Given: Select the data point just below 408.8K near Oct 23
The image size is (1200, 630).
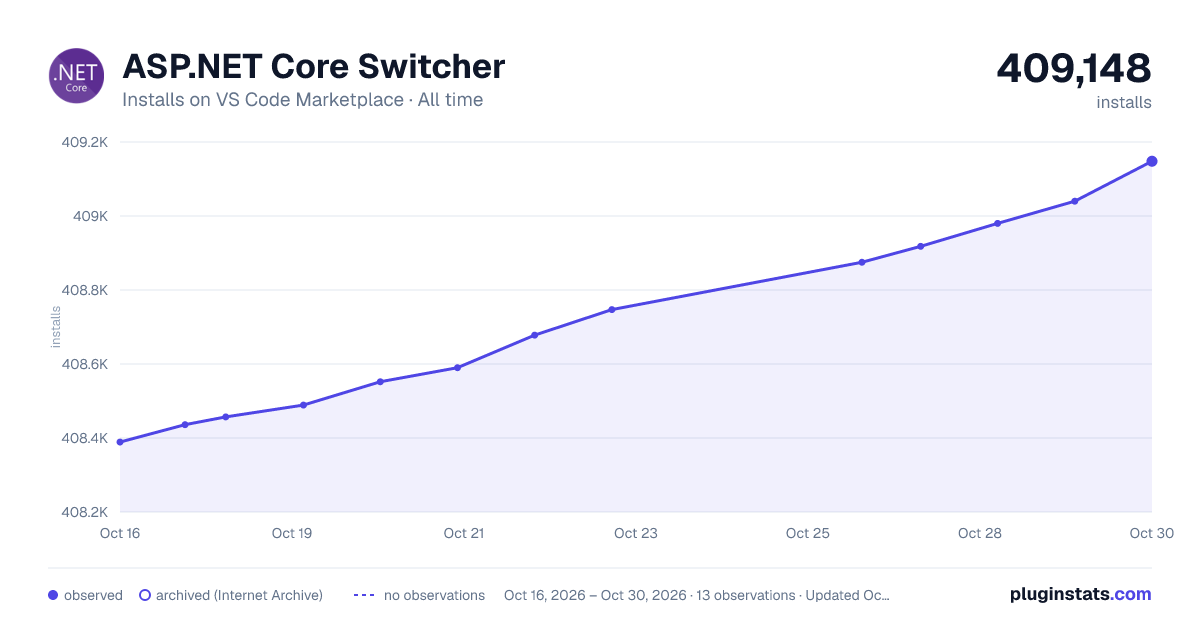Looking at the screenshot, I should pyautogui.click(x=612, y=309).
